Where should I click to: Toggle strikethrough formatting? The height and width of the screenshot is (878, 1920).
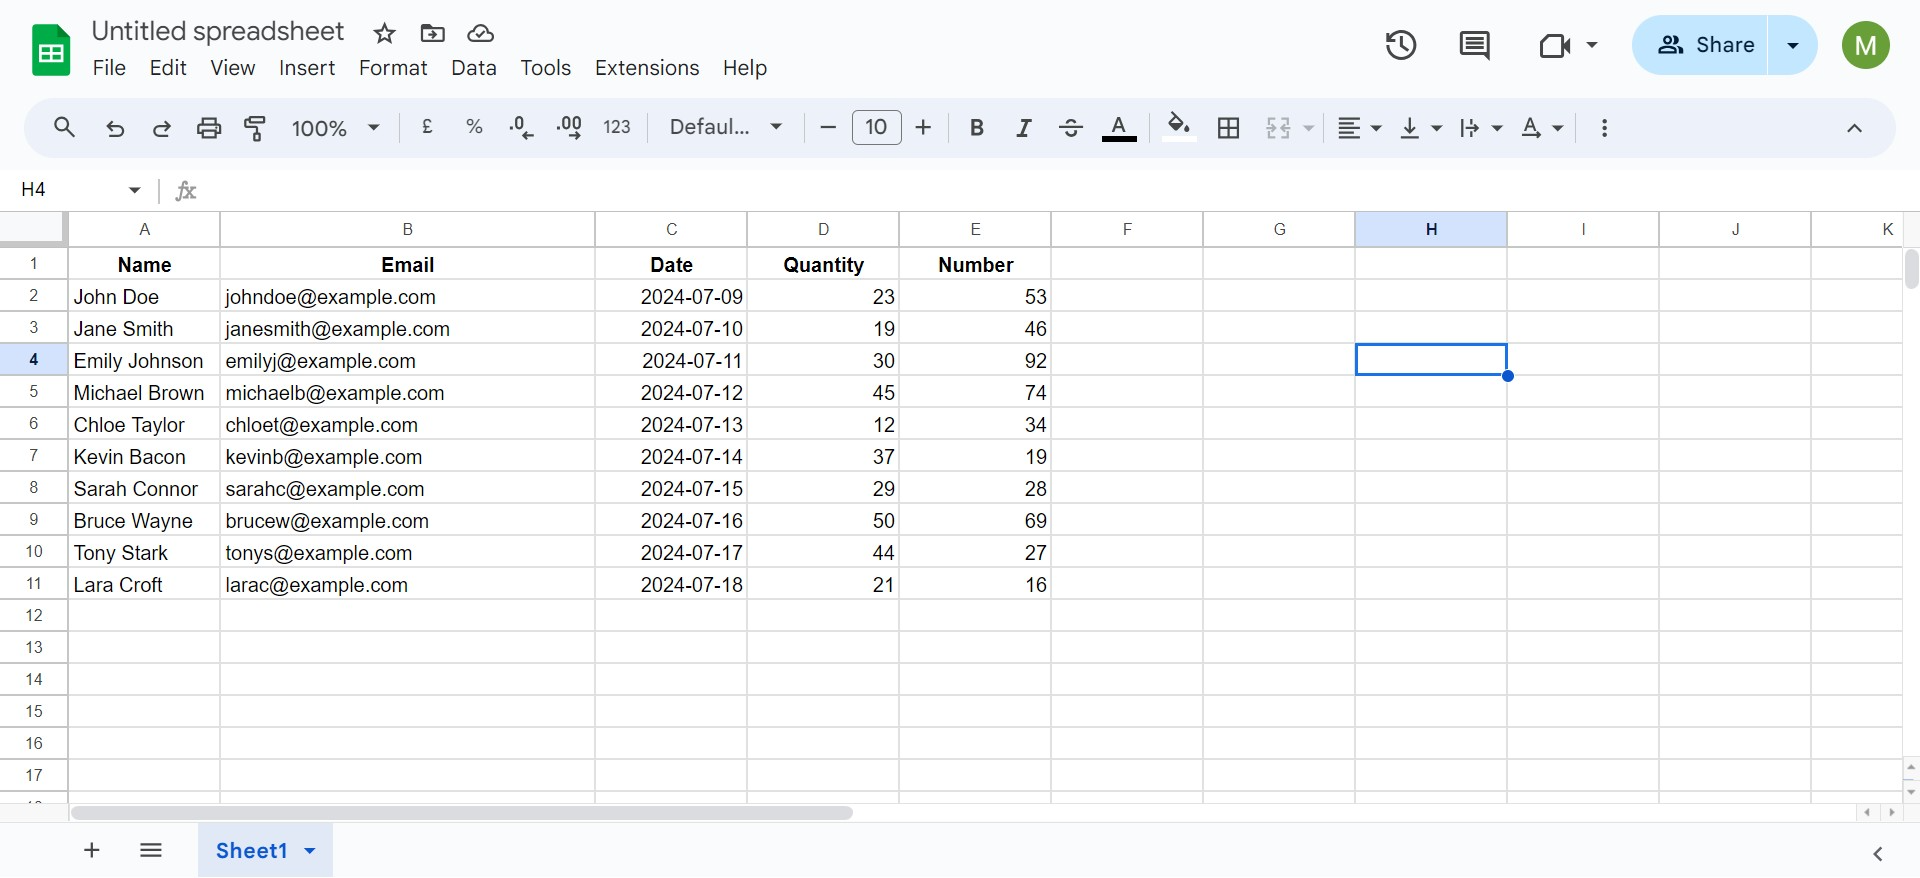[x=1070, y=128]
